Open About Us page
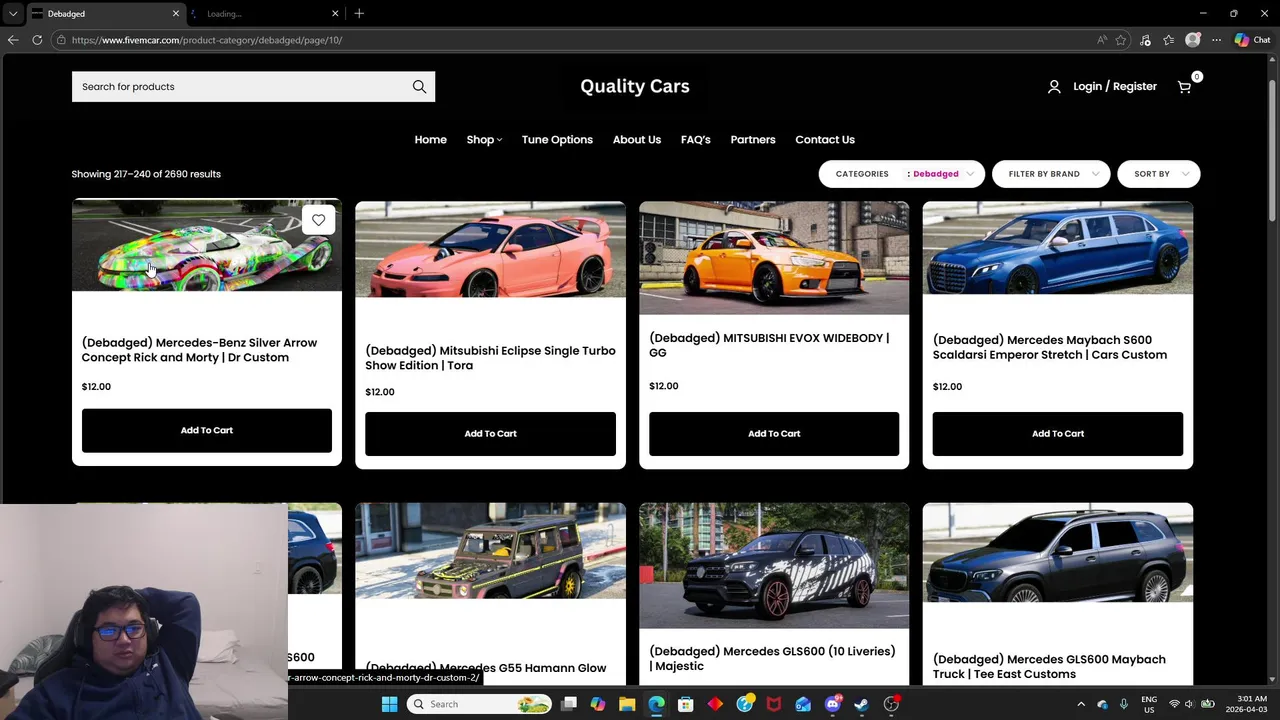Screen dimensions: 1280x720 tap(637, 140)
